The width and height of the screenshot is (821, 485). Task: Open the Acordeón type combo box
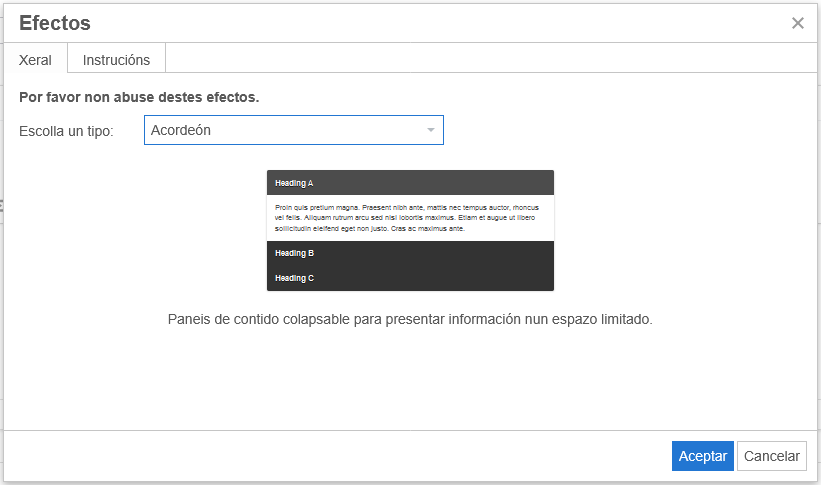point(293,130)
